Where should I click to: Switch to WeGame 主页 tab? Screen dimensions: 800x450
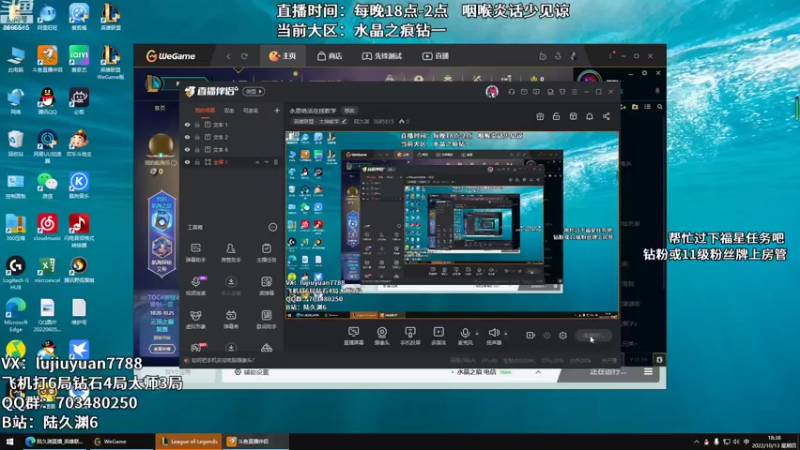pos(283,56)
